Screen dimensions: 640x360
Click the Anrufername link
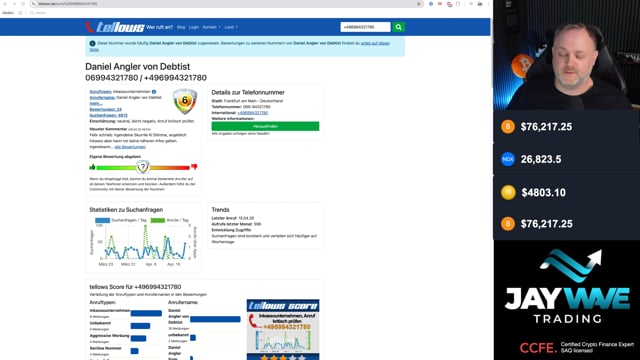[102, 98]
